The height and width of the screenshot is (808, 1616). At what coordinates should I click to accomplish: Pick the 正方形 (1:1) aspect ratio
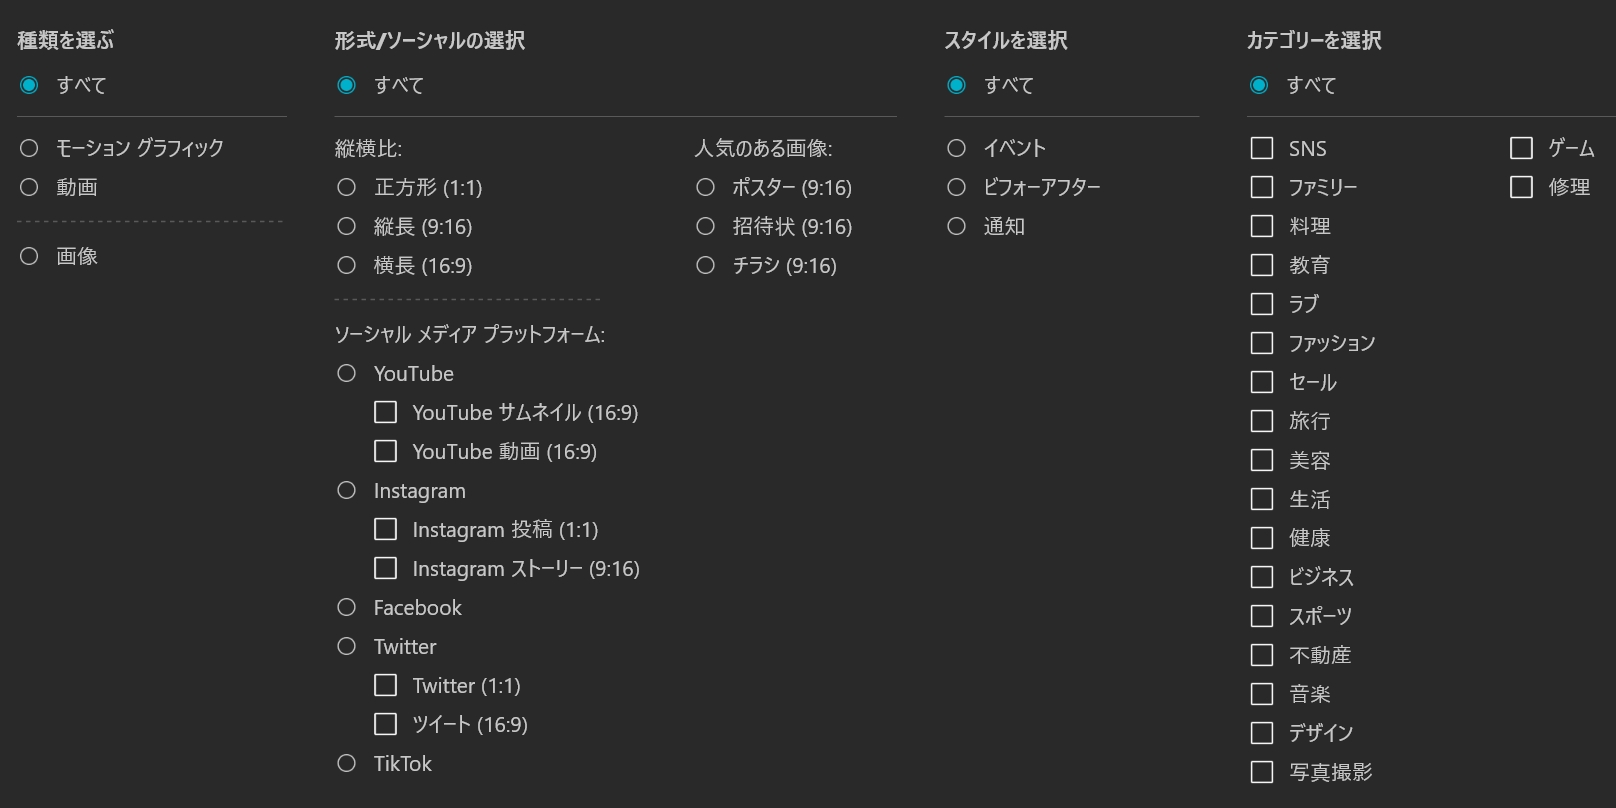coord(347,187)
